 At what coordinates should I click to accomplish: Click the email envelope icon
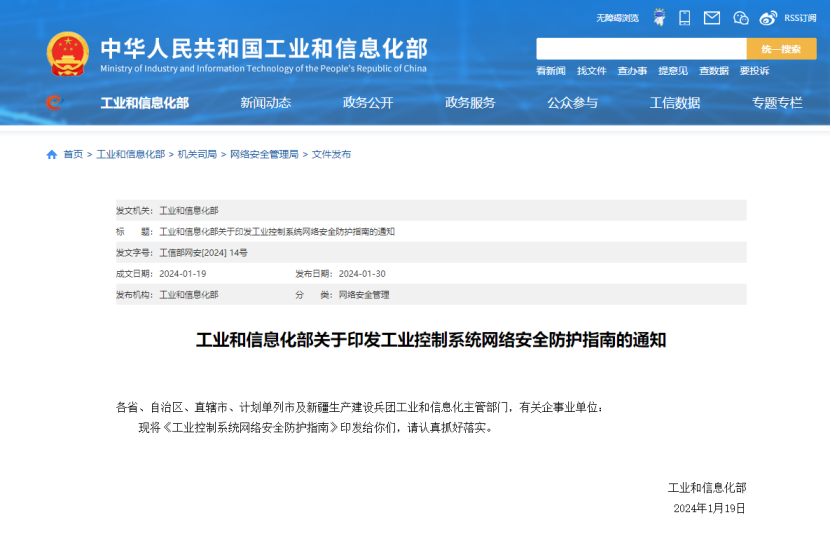(x=712, y=18)
